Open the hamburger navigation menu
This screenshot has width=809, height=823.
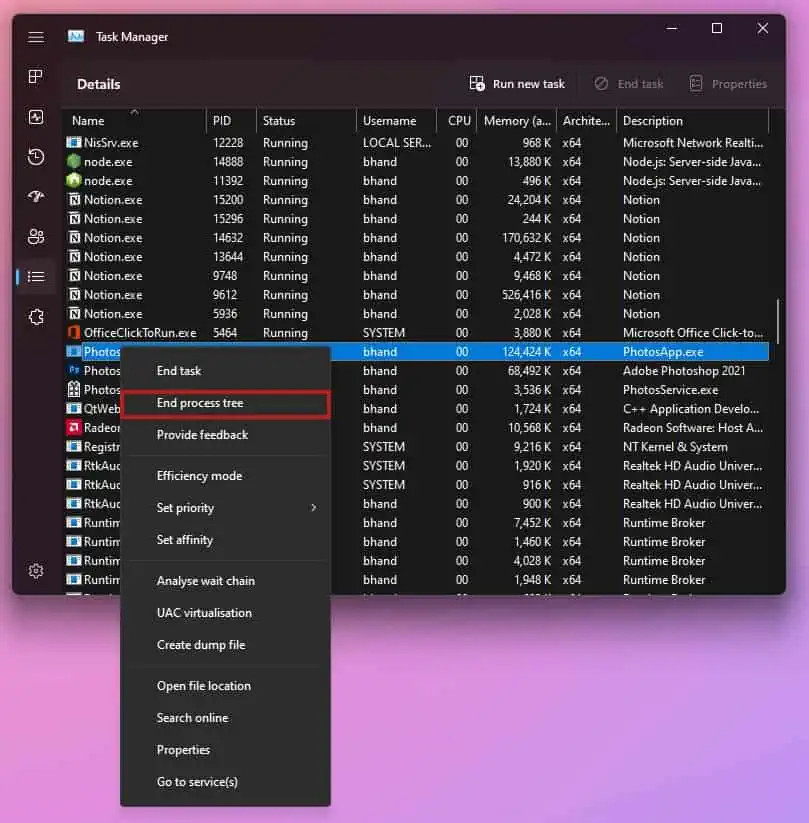point(36,37)
